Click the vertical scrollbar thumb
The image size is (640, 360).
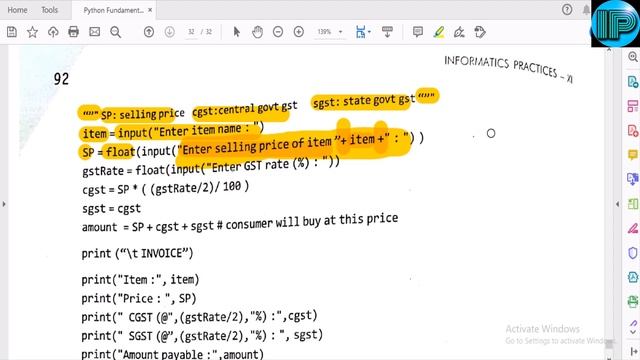609,345
